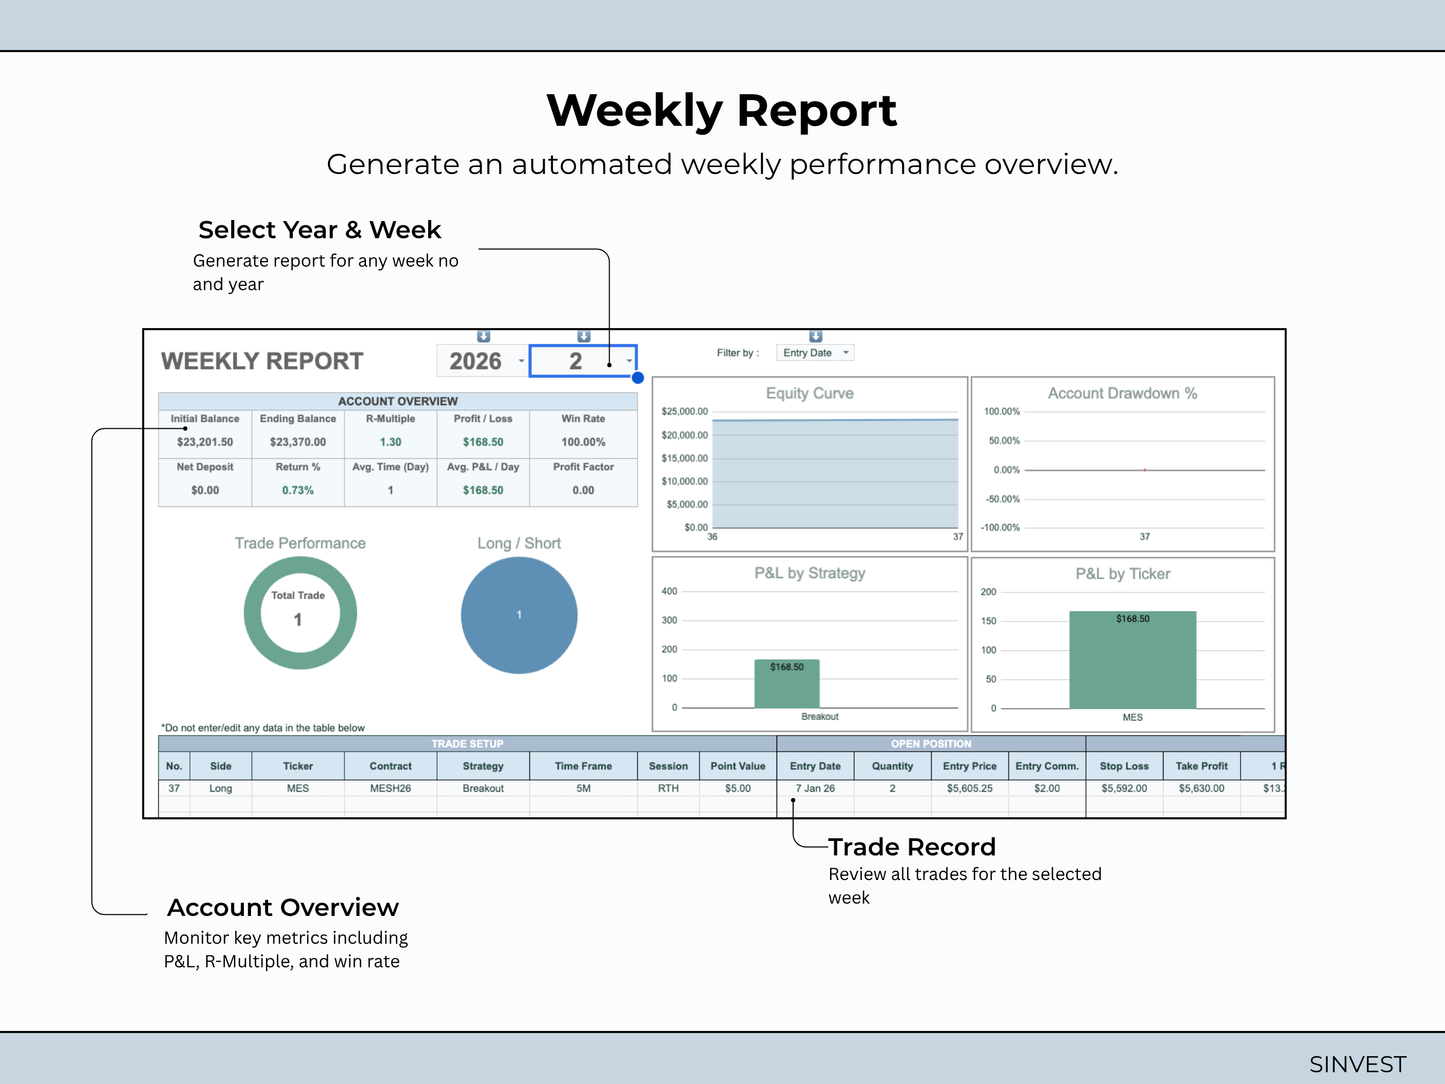This screenshot has height=1084, width=1445.
Task: Click the Entry Date column header
Action: coord(815,766)
